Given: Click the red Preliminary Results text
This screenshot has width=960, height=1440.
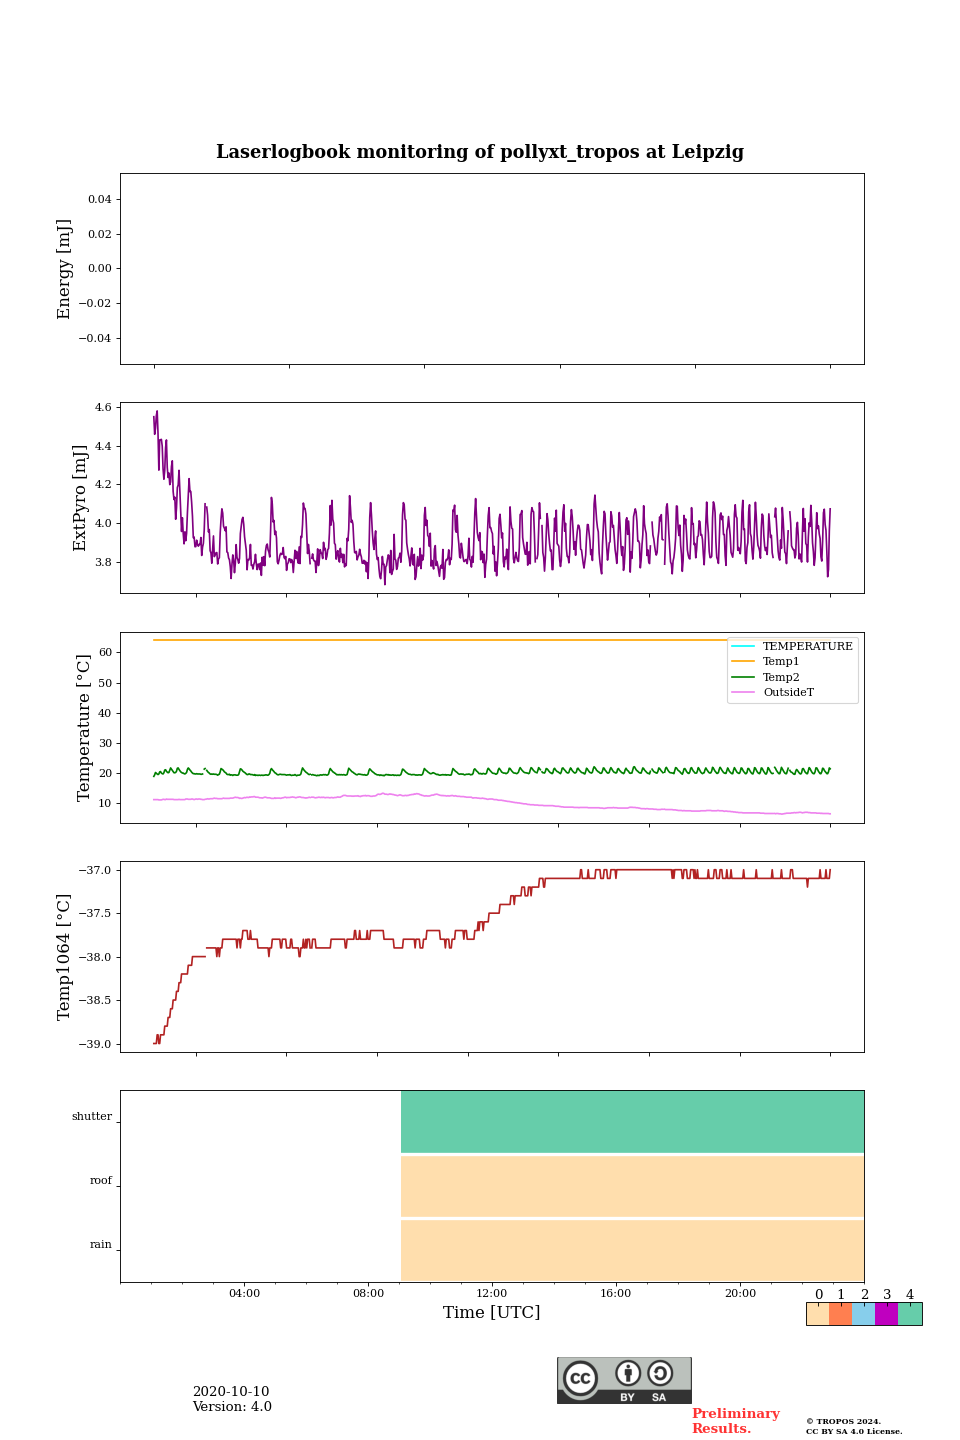Looking at the screenshot, I should point(735,1421).
